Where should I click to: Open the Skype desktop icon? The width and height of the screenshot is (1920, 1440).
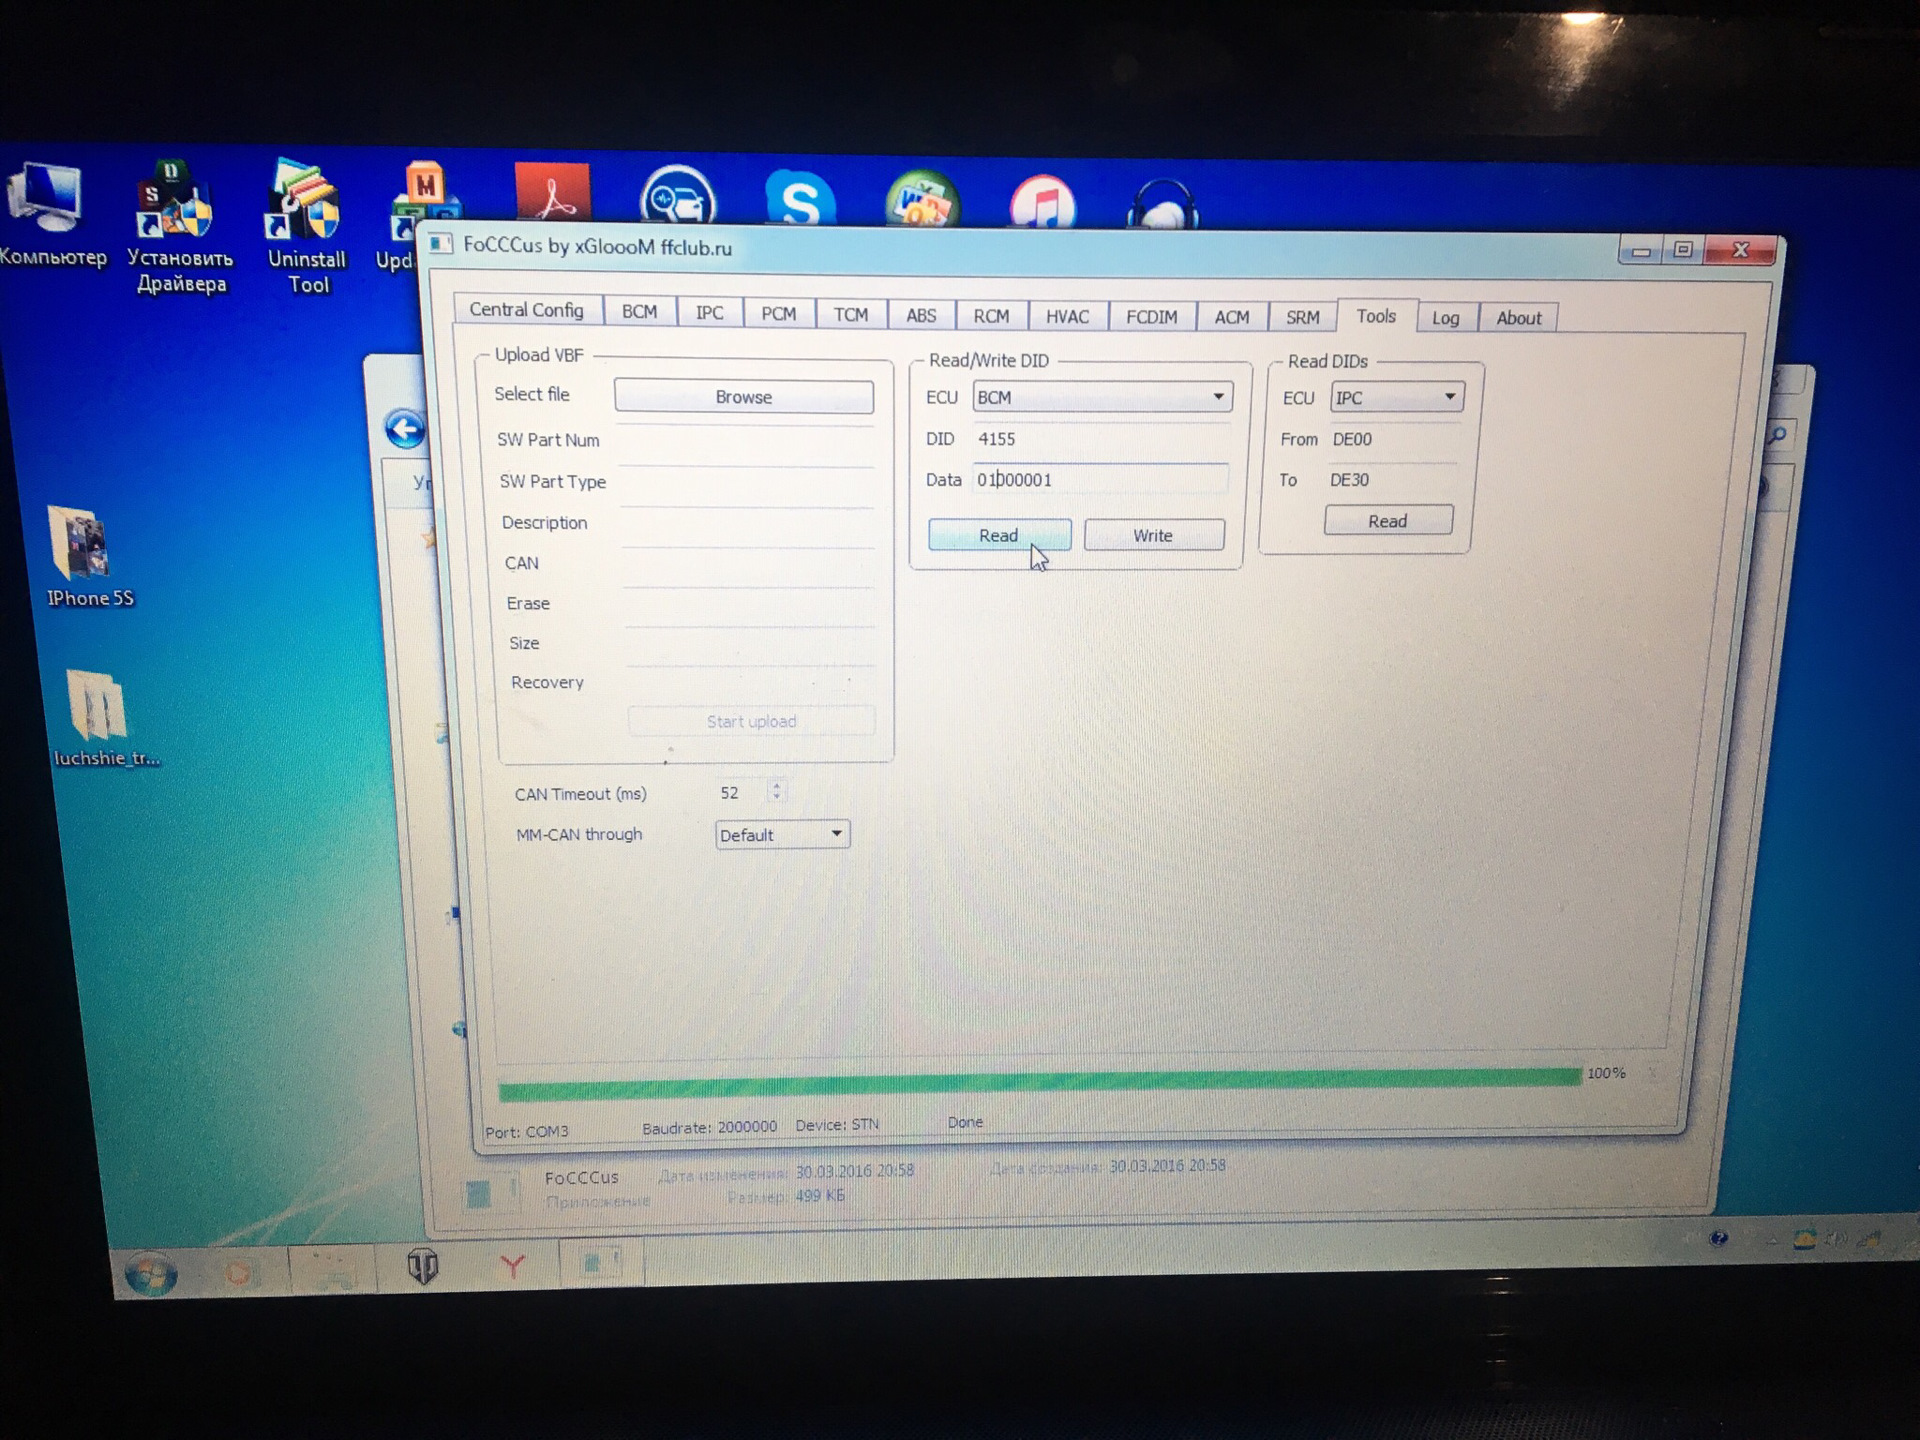click(800, 198)
